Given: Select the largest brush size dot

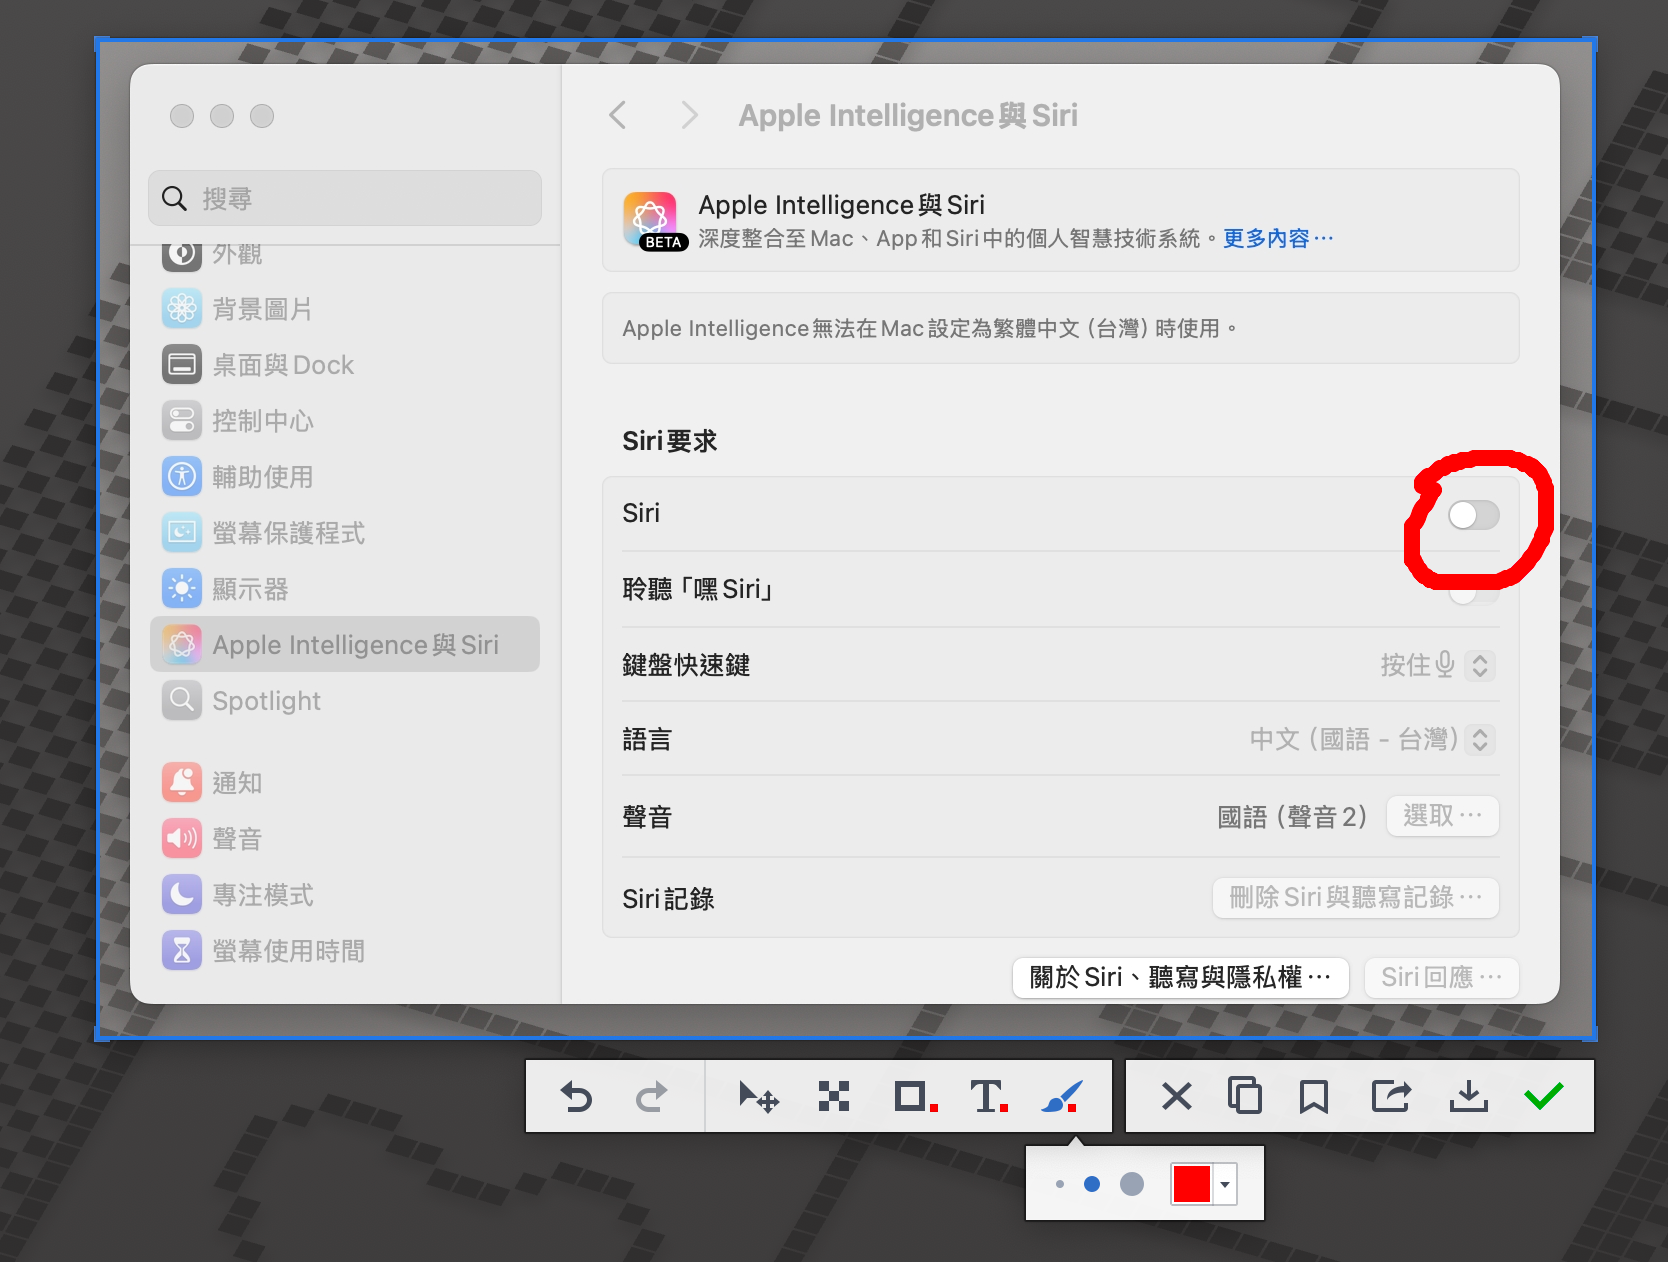Looking at the screenshot, I should [1132, 1184].
